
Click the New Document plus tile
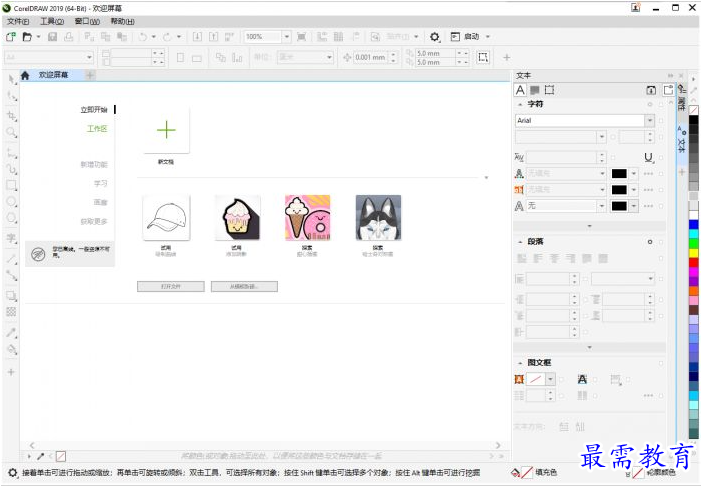coord(166,130)
